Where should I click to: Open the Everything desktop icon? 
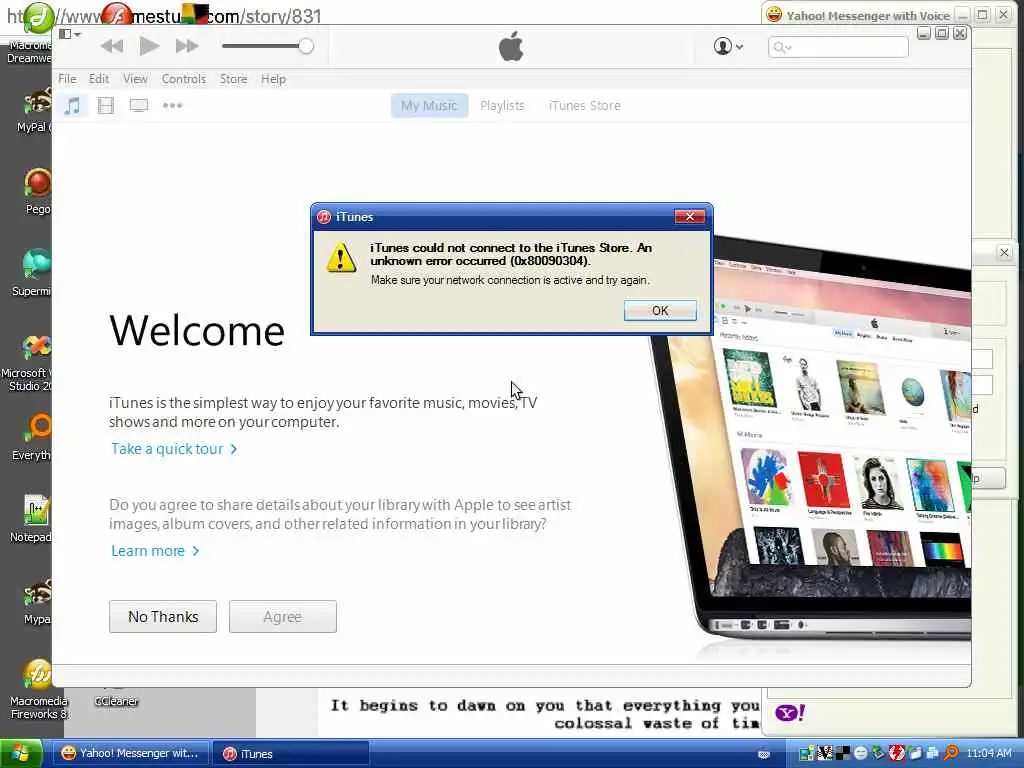(33, 438)
